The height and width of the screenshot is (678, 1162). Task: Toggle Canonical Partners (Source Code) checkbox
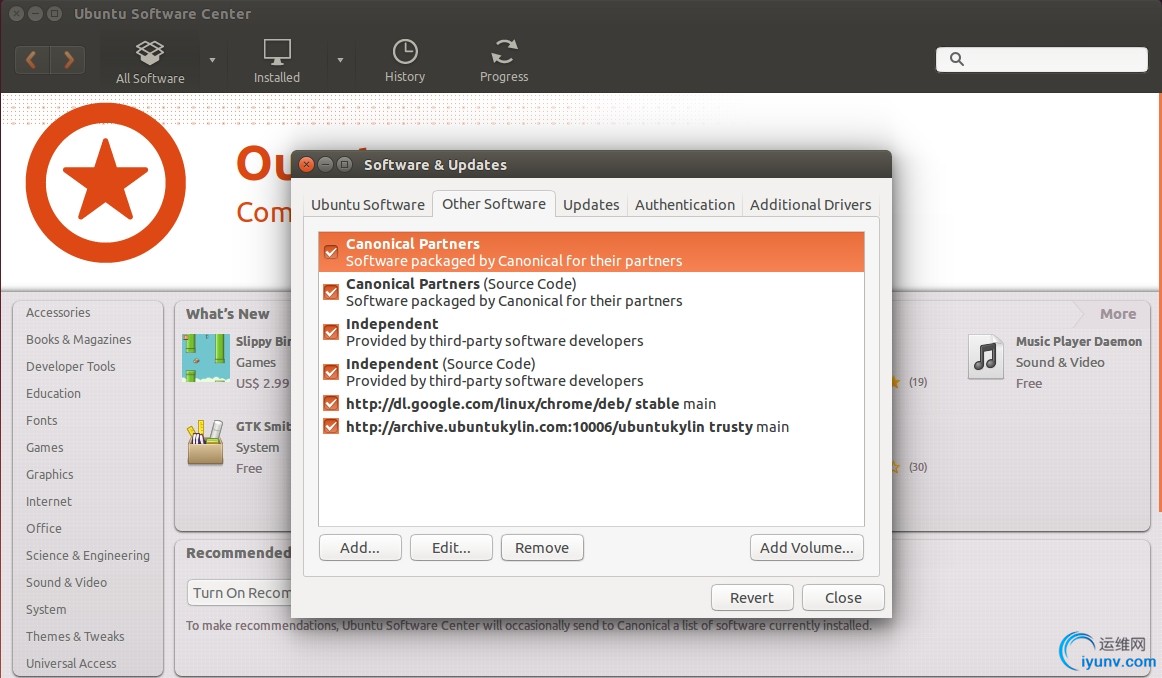tap(331, 292)
